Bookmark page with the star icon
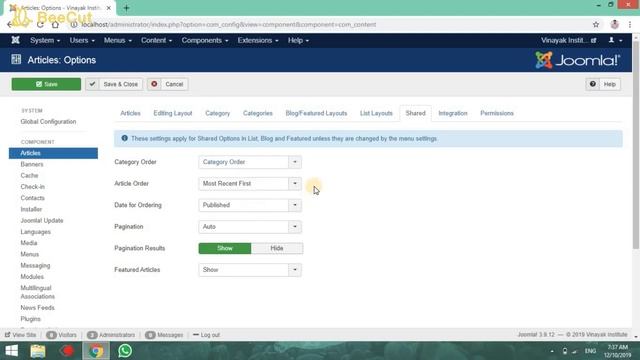640x360 pixels. pyautogui.click(x=596, y=24)
